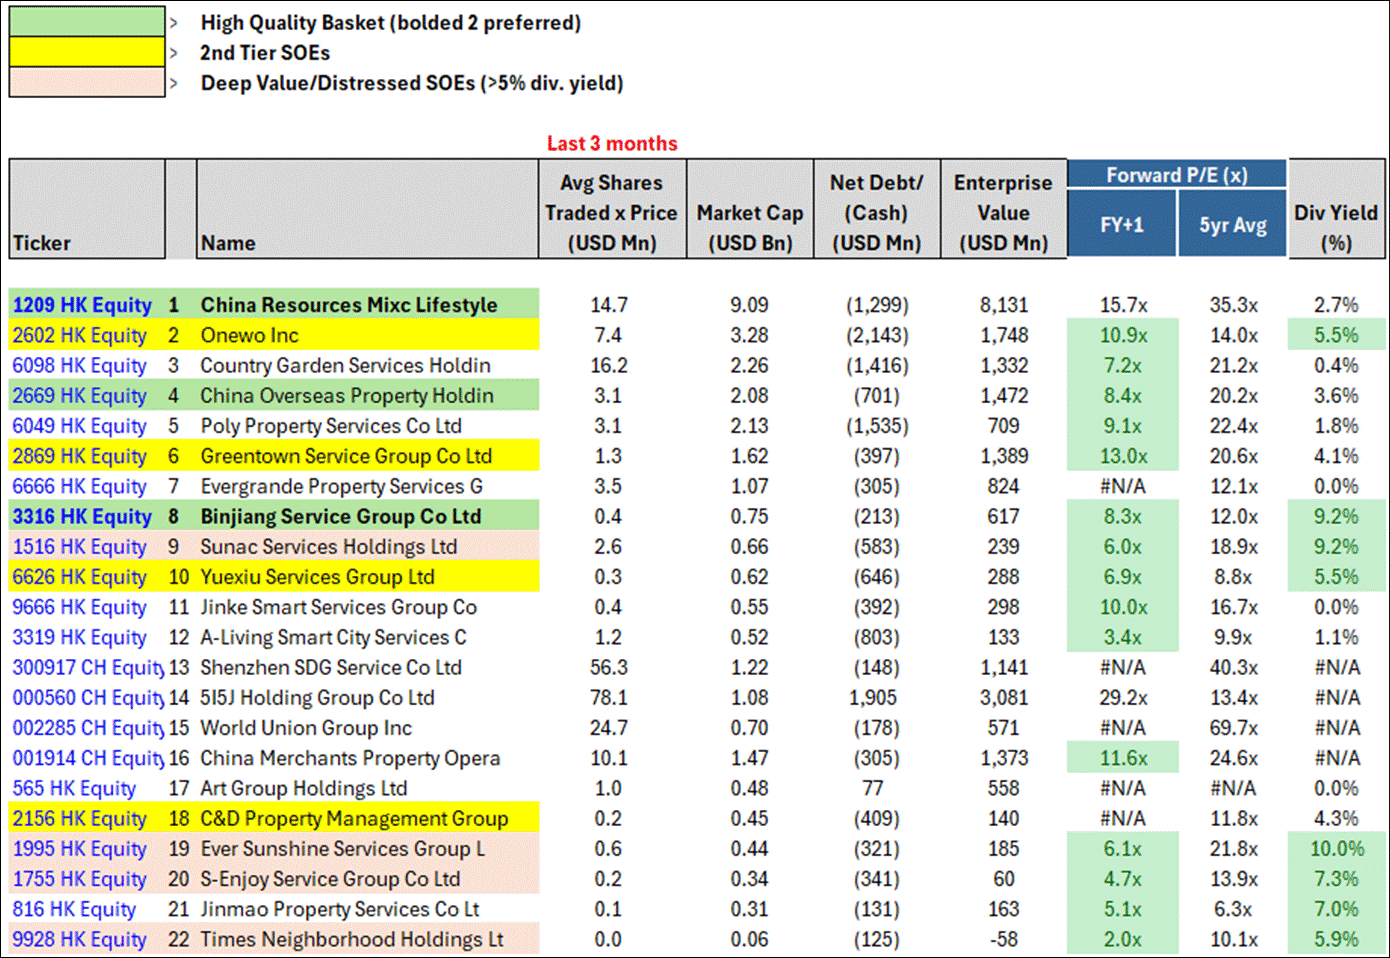The height and width of the screenshot is (958, 1390).
Task: Select the Binjiang Service Group Co Ltd cell
Action: point(367,516)
